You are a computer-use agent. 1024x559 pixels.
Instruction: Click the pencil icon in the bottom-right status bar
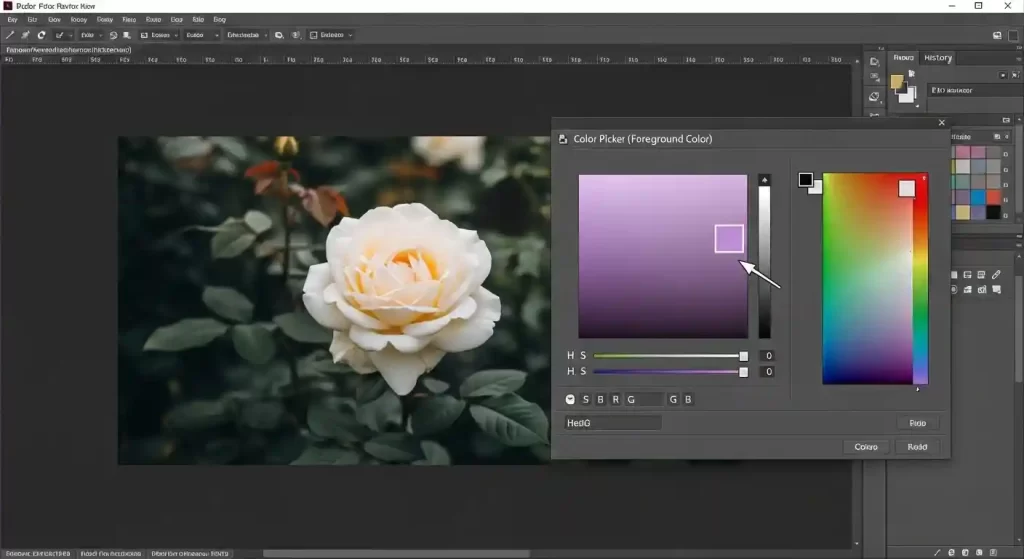(937, 552)
